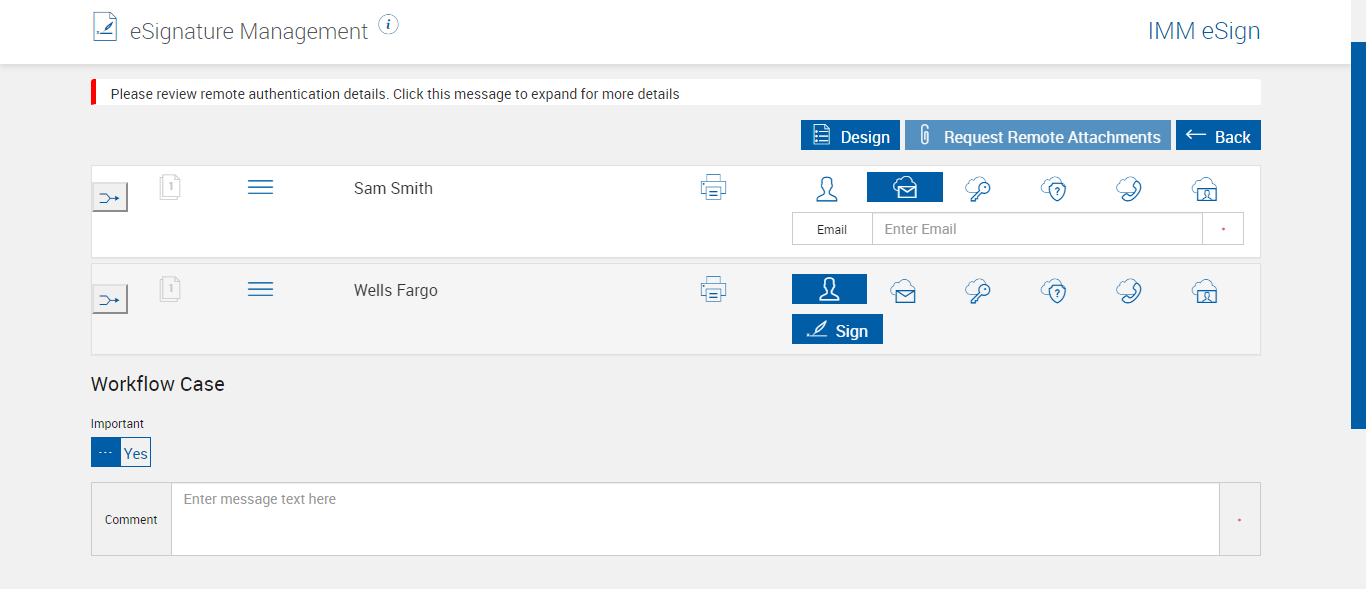The image size is (1366, 589).
Task: Open hamburger menu for Wells Fargo
Action: (x=260, y=289)
